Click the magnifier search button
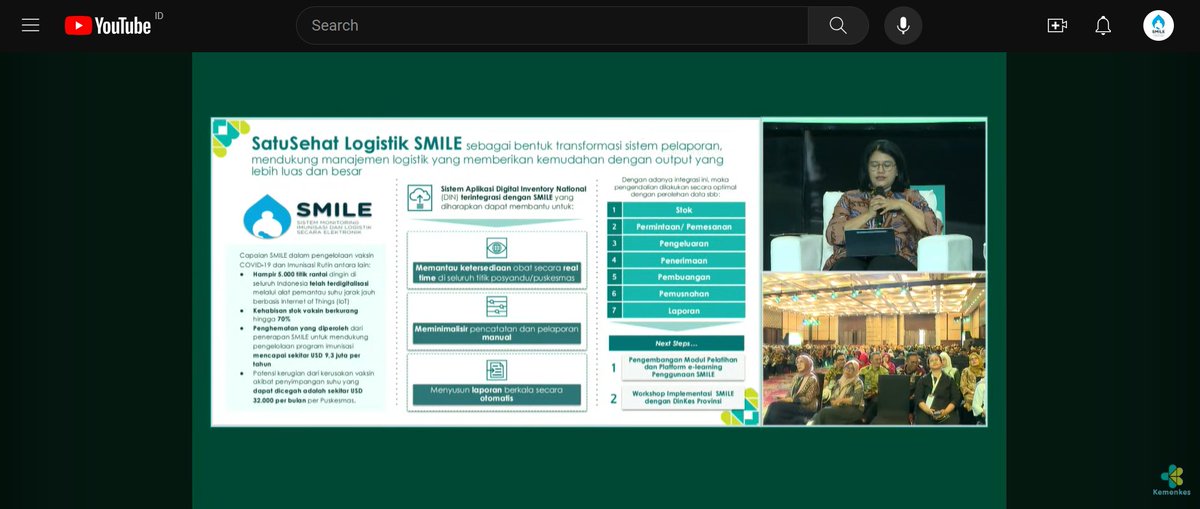 pos(838,25)
